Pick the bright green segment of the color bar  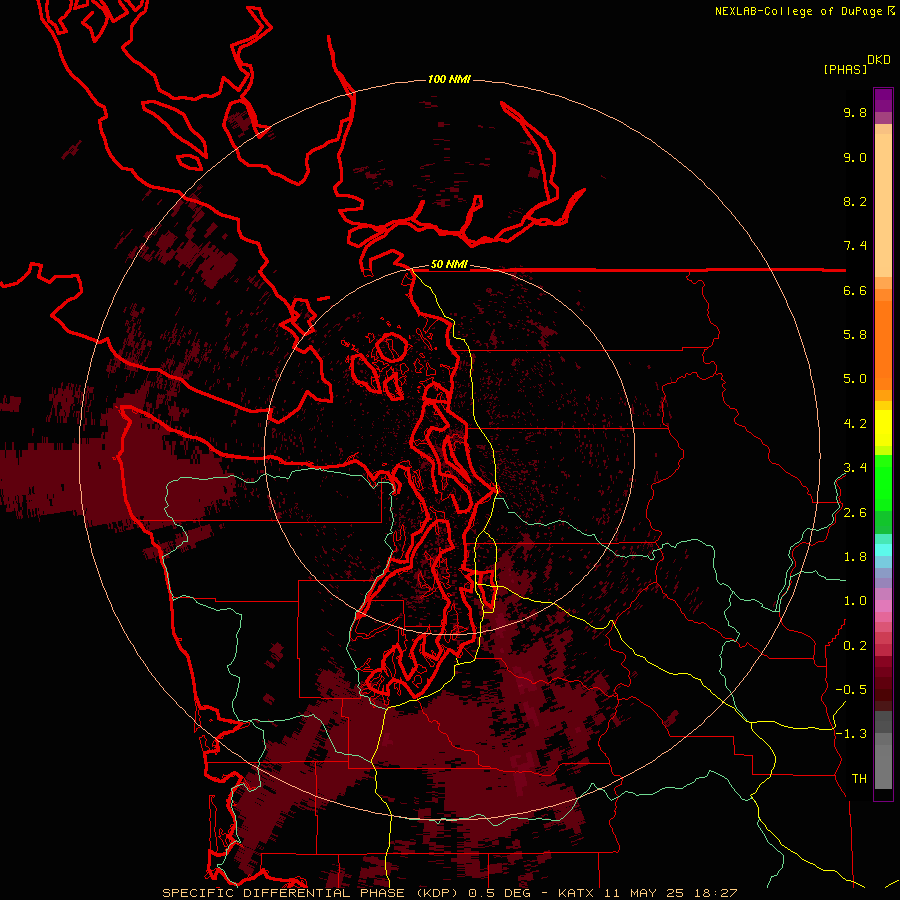pyautogui.click(x=883, y=484)
